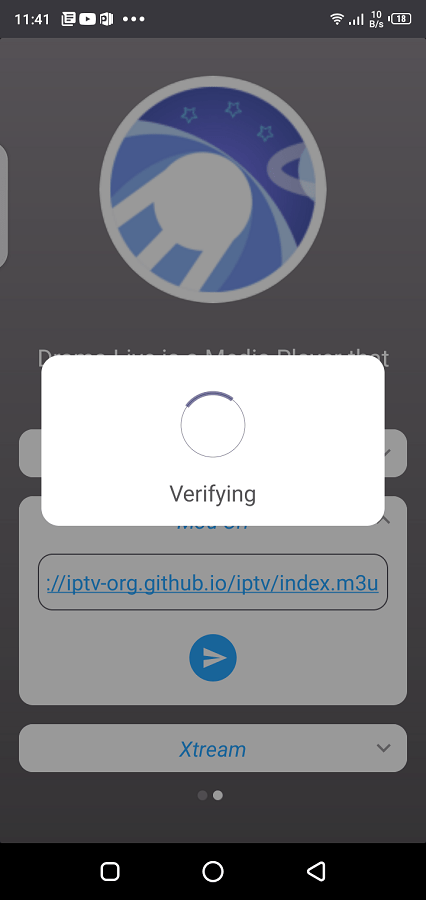Image resolution: width=426 pixels, height=900 pixels.
Task: Tap the Verifying progress spinner
Action: pos(213,425)
